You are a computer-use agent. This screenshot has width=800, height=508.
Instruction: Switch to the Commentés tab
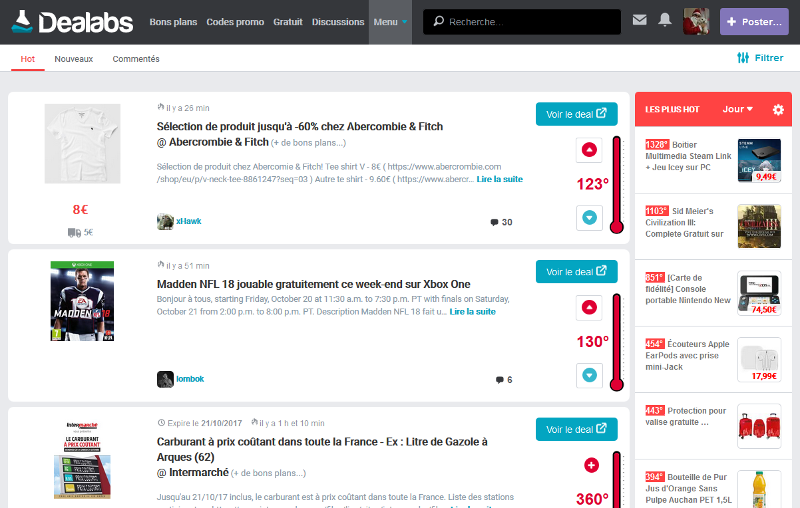coord(136,59)
